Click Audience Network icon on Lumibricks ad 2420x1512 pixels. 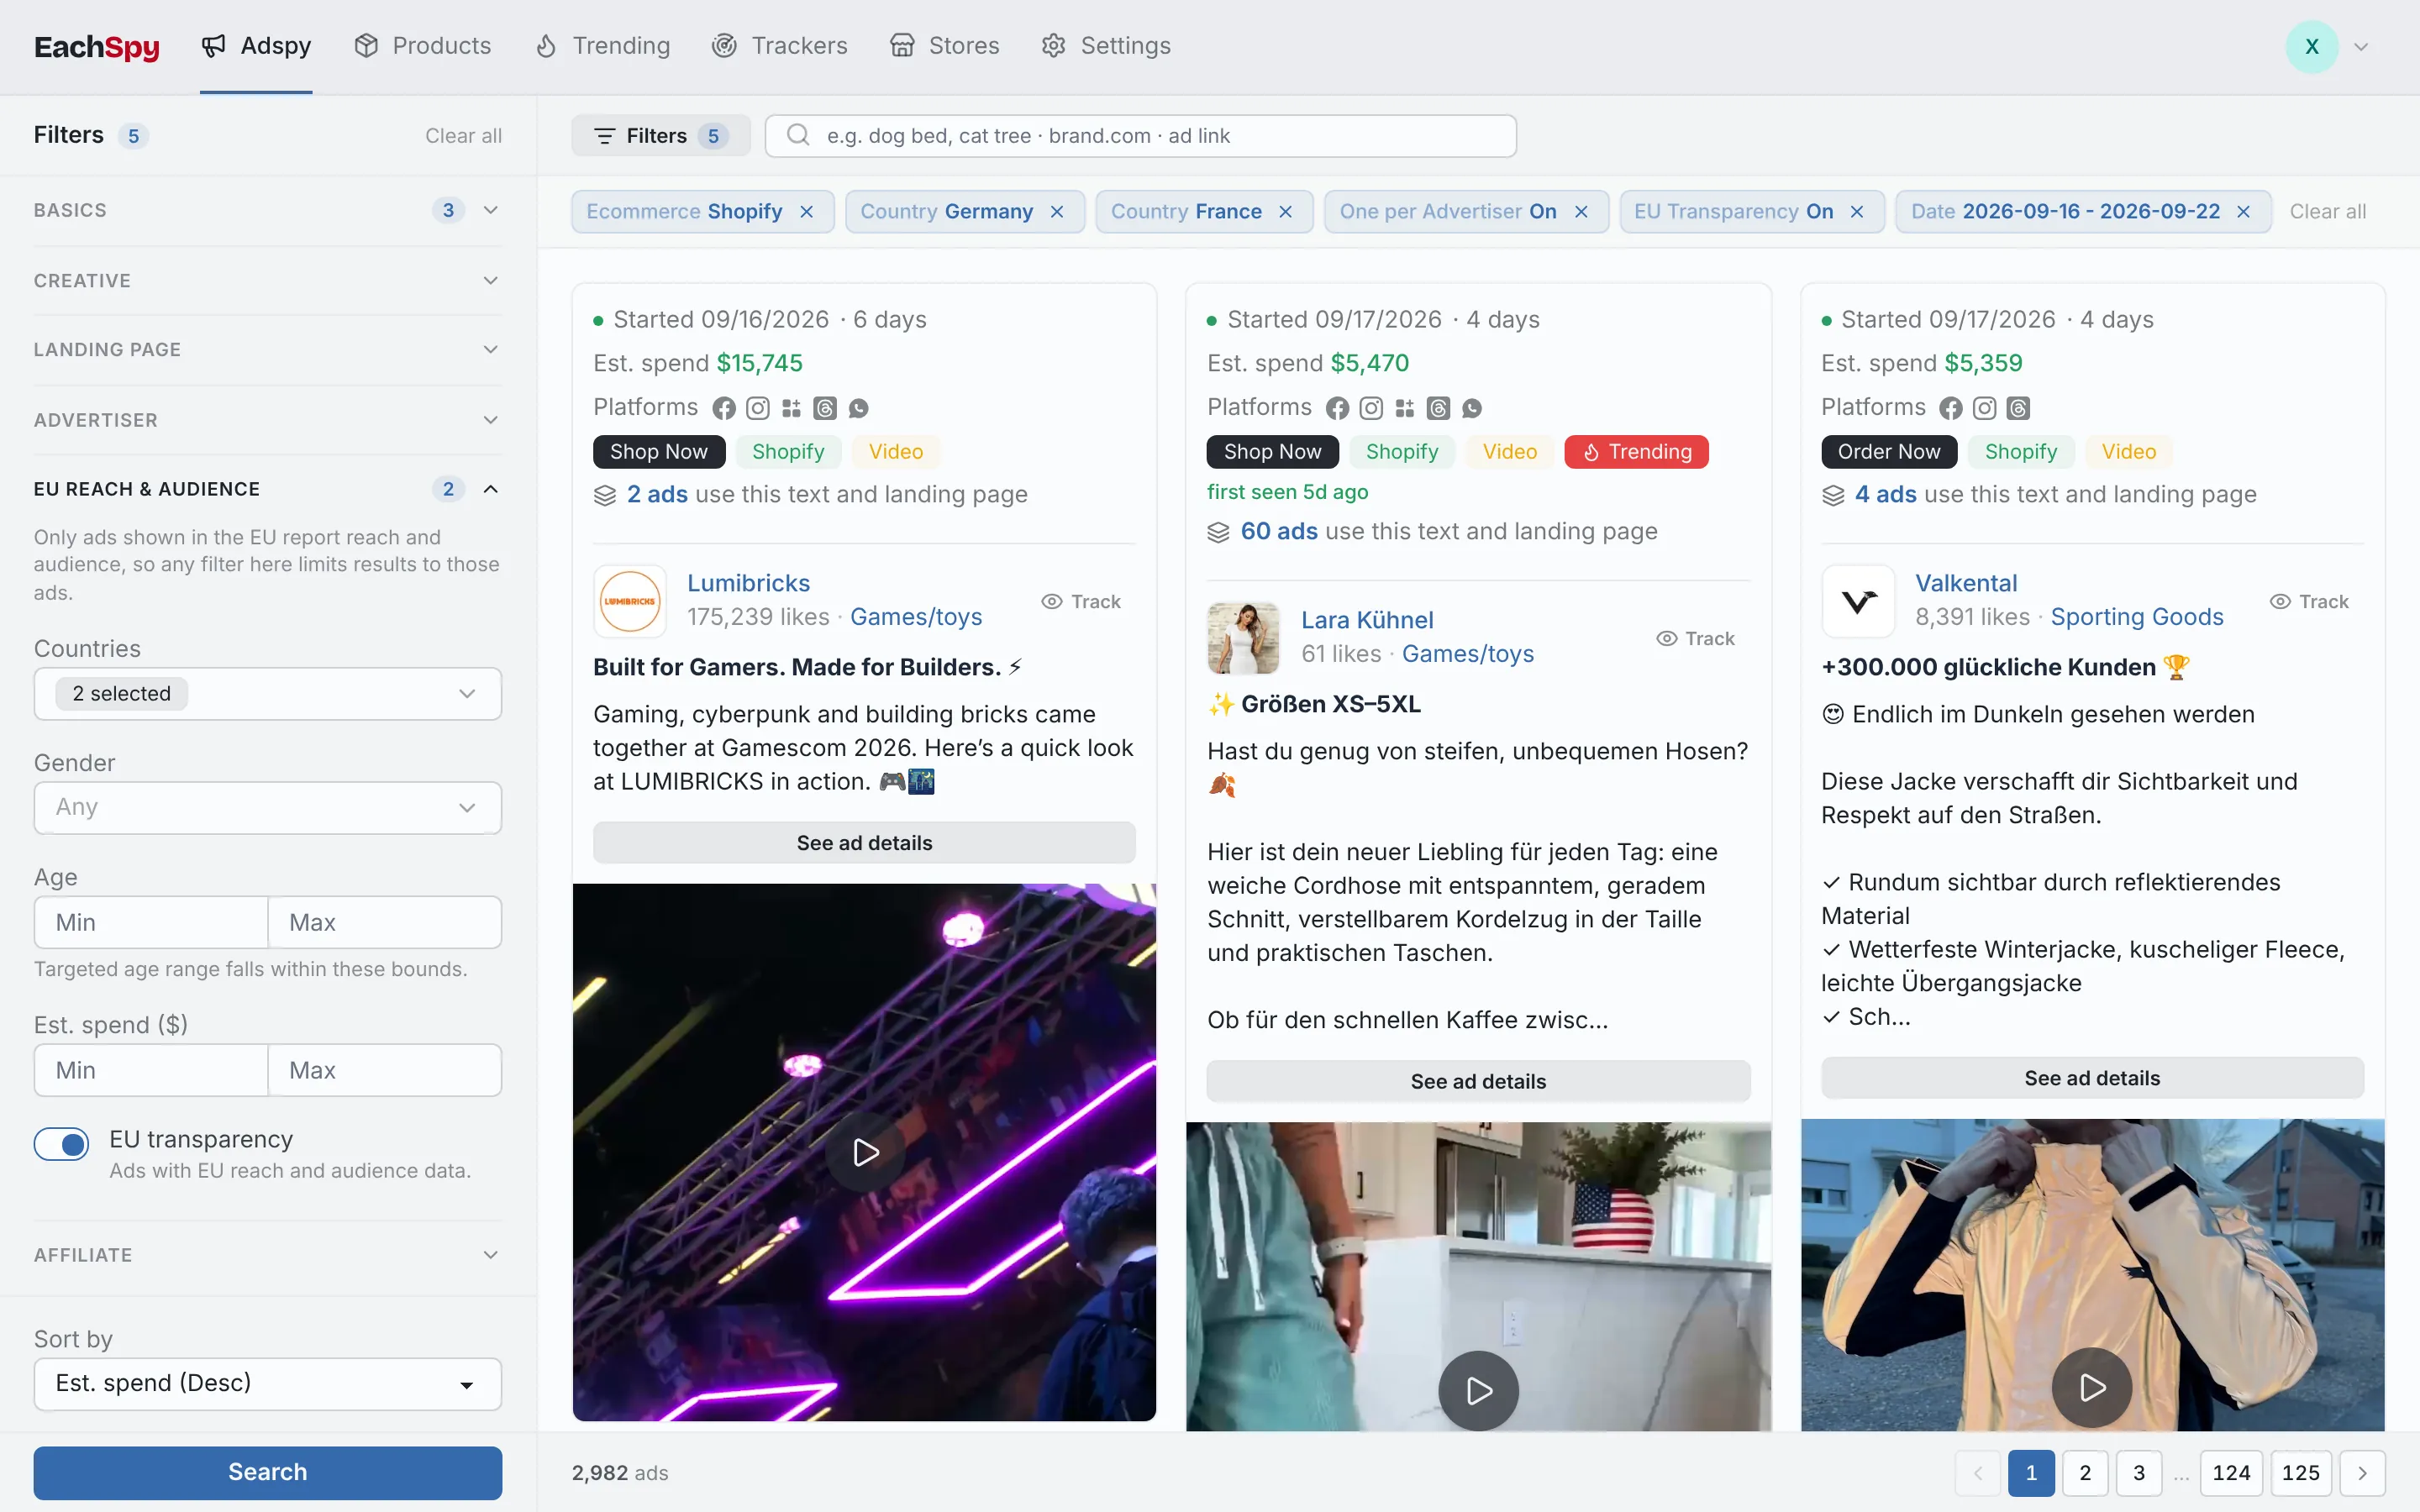click(x=791, y=408)
